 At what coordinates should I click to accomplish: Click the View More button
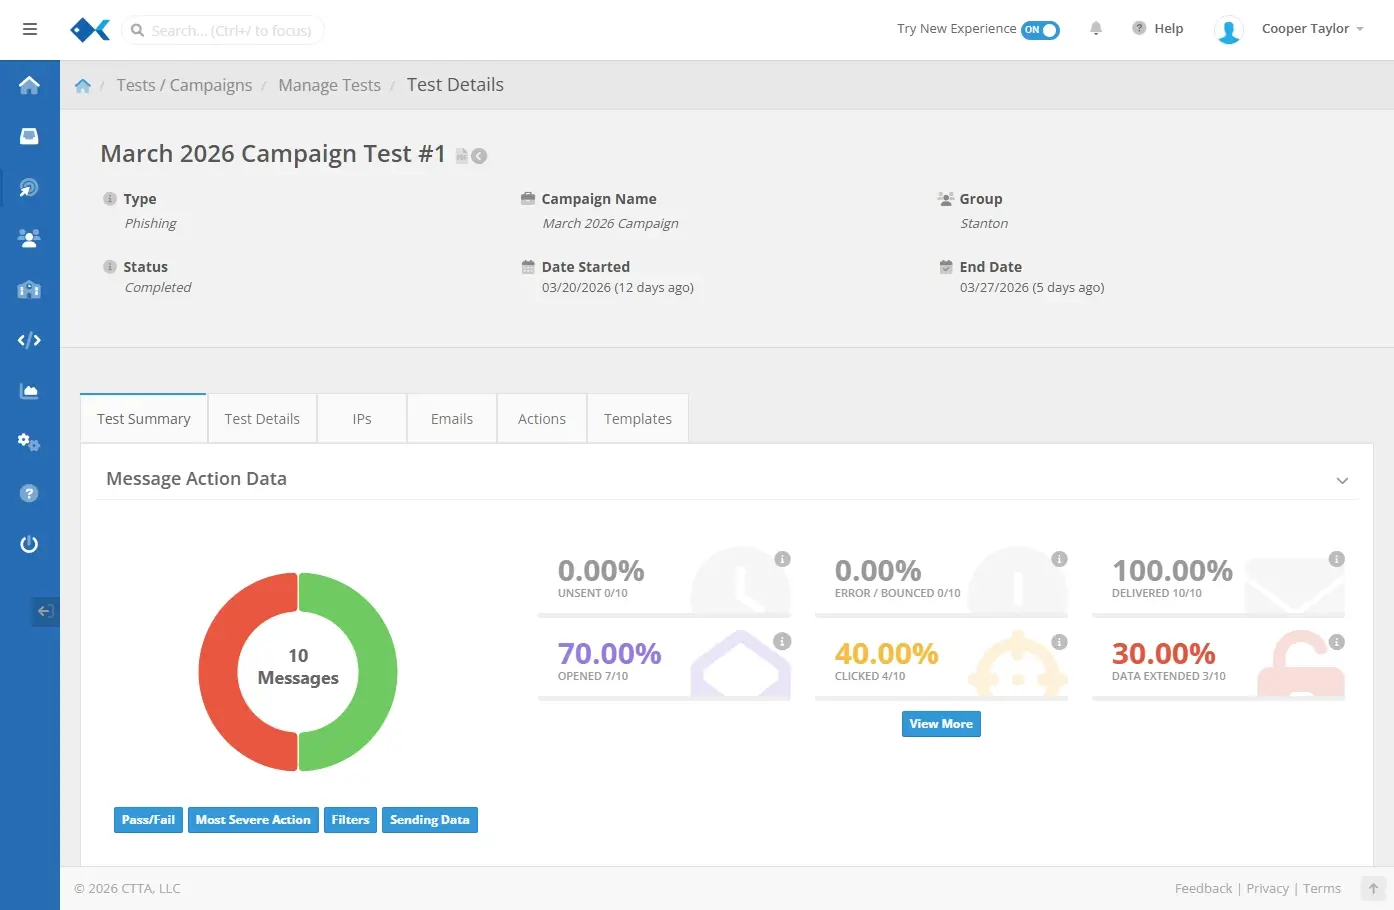tap(940, 724)
